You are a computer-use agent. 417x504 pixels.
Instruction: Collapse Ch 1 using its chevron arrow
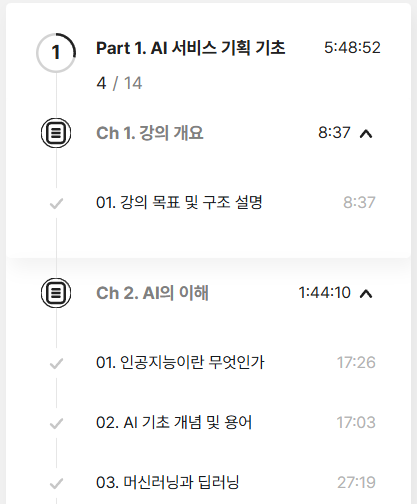(366, 134)
